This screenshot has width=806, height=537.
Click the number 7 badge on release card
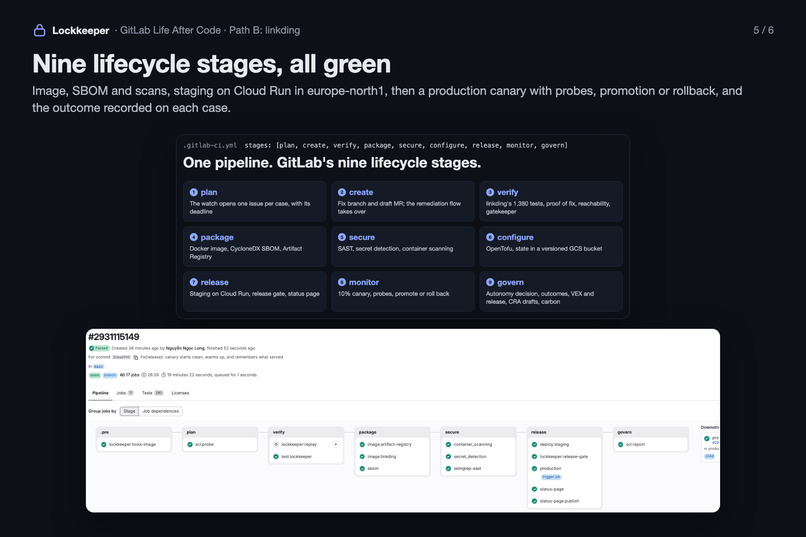point(193,282)
